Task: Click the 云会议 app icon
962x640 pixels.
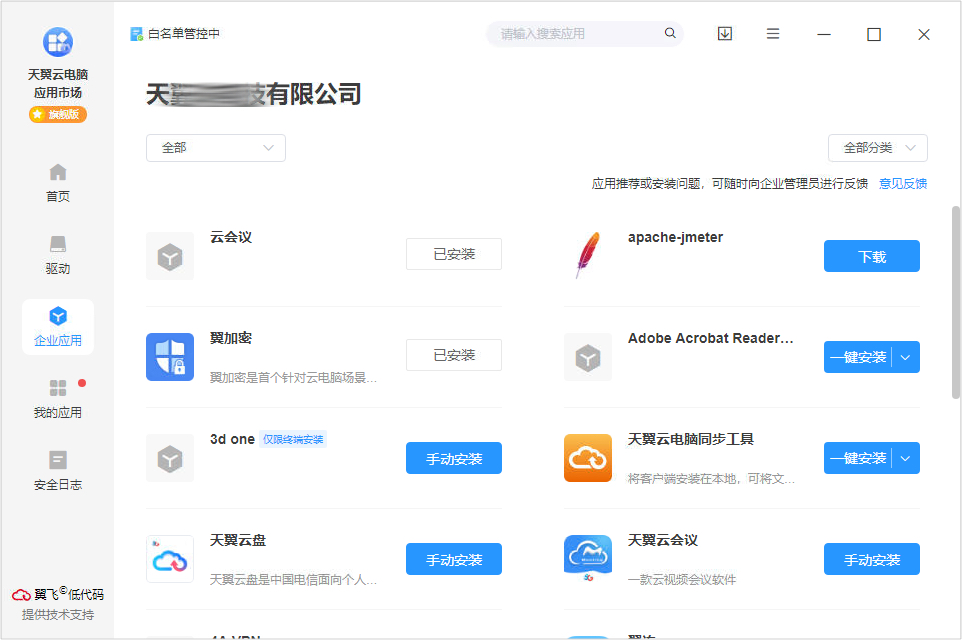Action: pos(170,256)
